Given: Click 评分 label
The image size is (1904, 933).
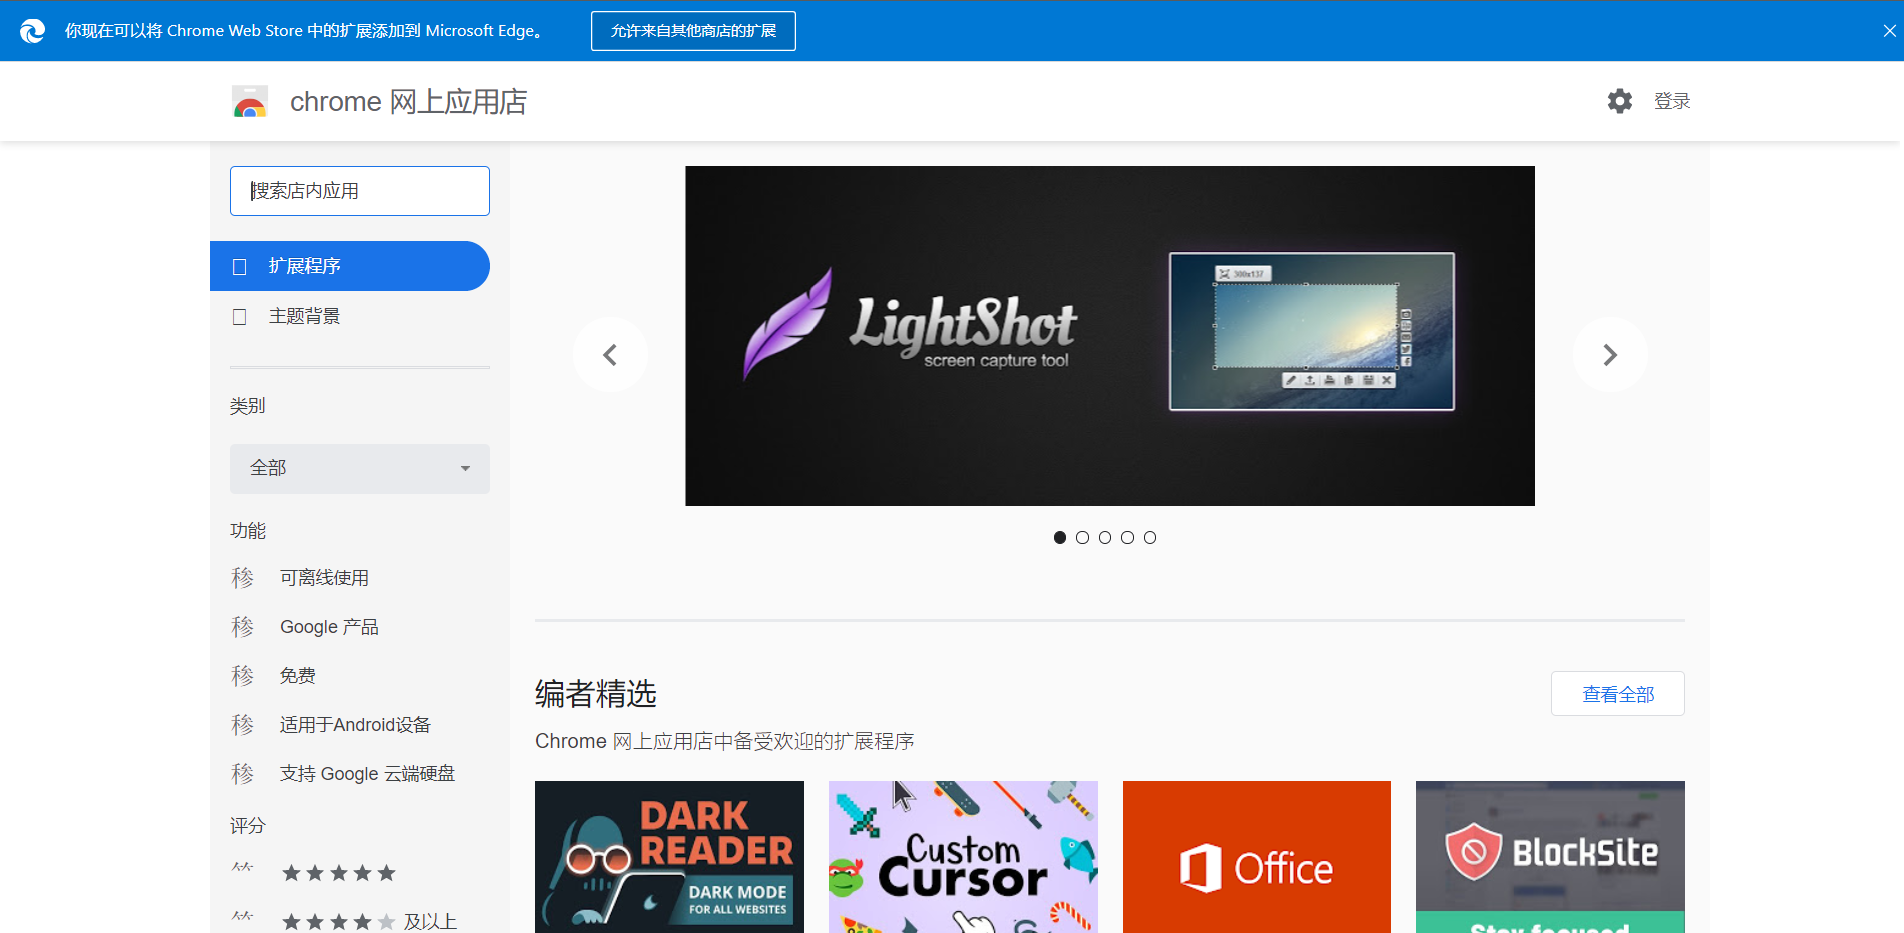Looking at the screenshot, I should 248,826.
